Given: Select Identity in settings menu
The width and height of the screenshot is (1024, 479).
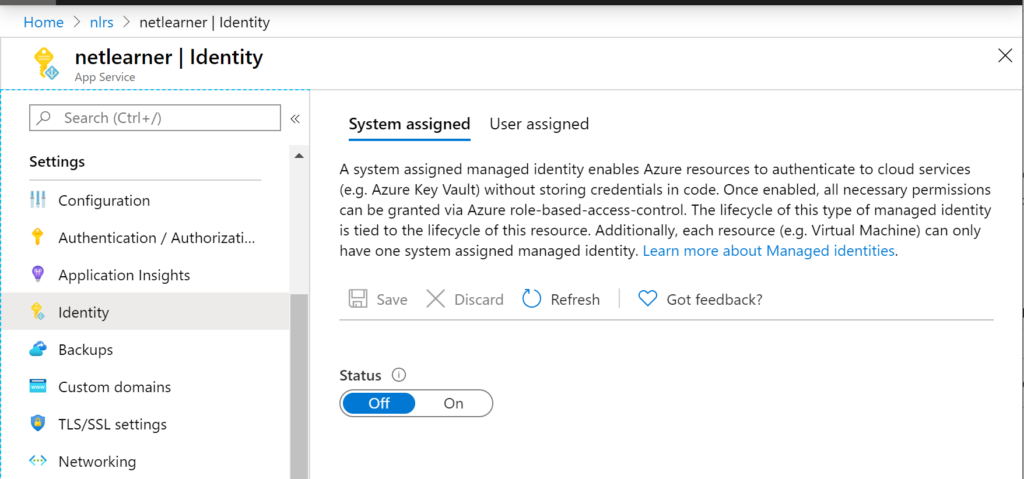Looking at the screenshot, I should click(145, 312).
